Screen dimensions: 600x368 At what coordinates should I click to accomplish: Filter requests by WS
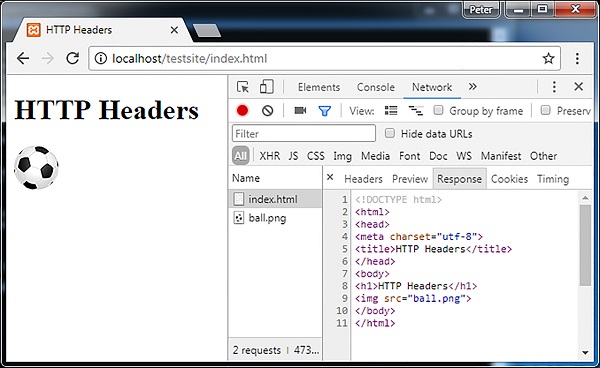tap(464, 156)
